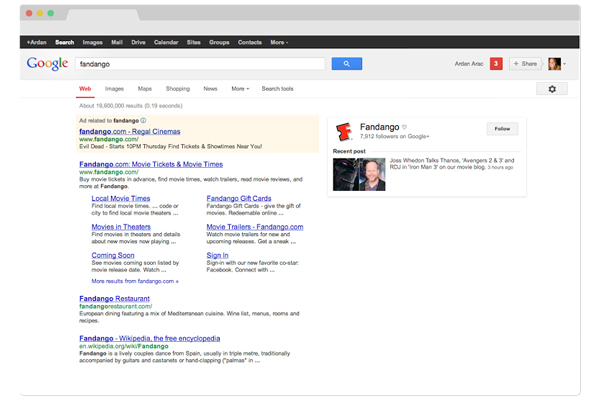Screen dimensions: 595x400
Task: Follow Fandango on Google+
Action: (502, 129)
